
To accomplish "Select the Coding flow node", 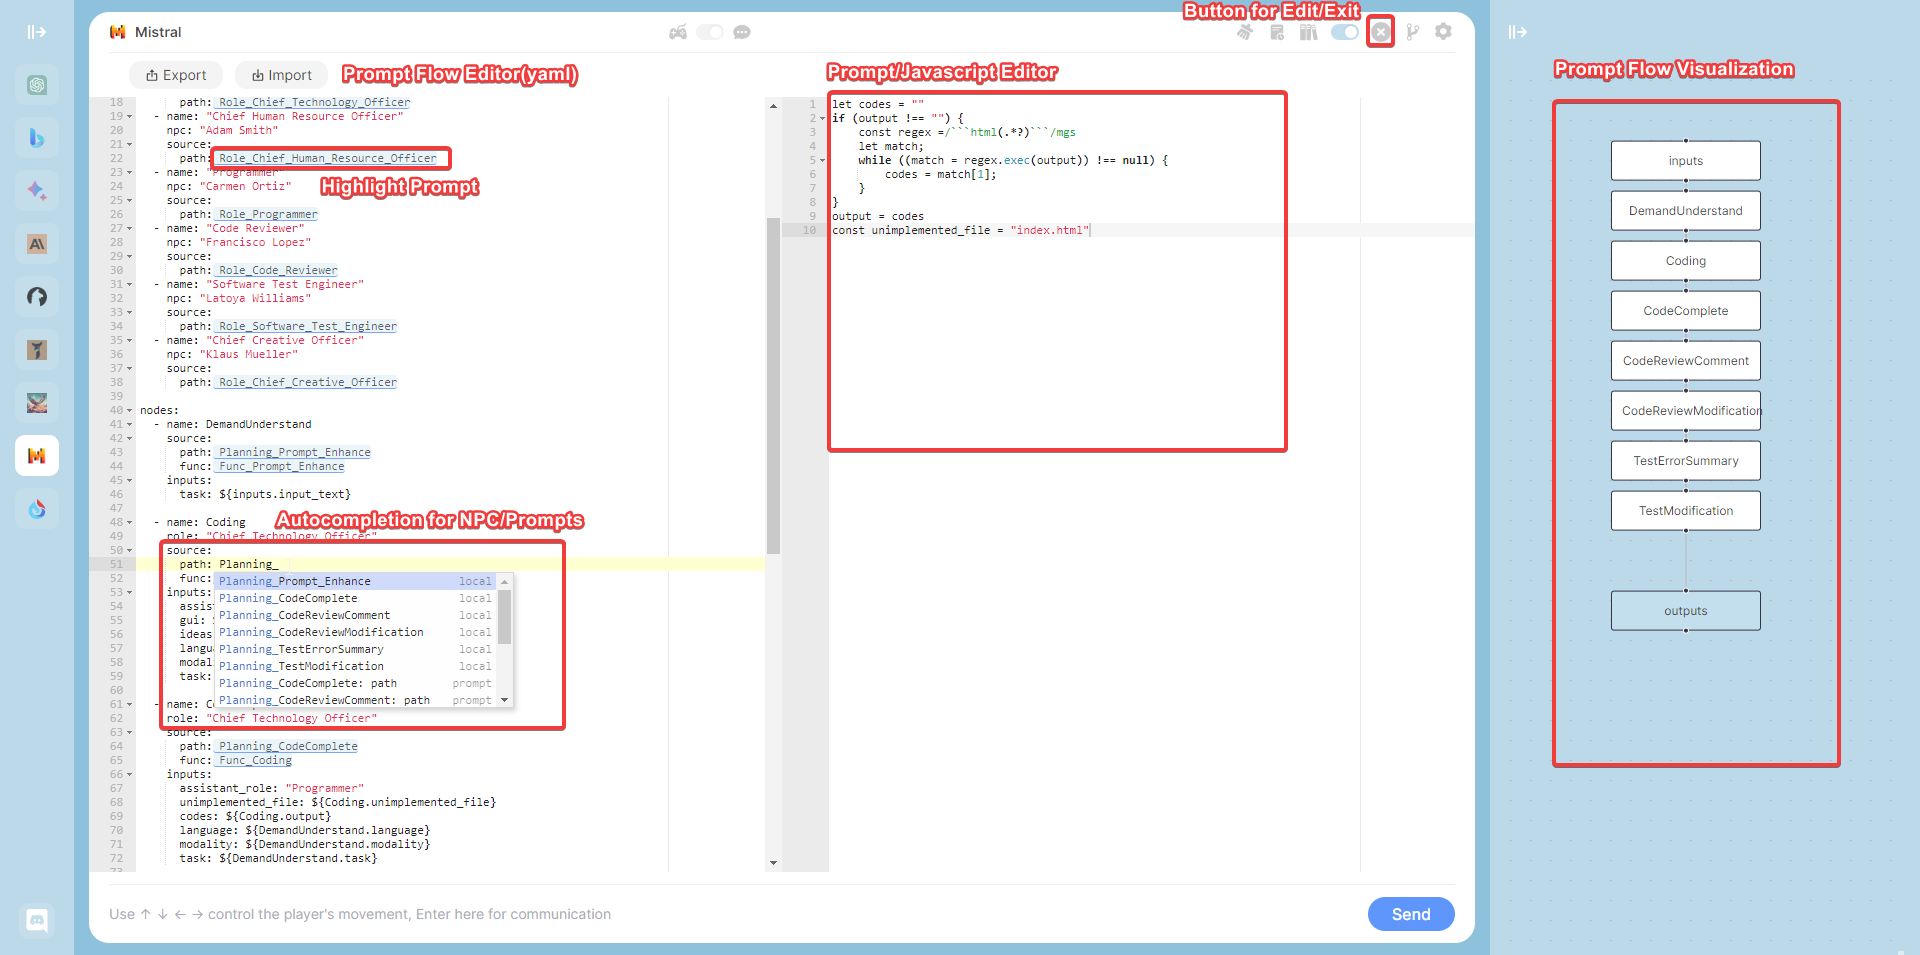I will click(x=1686, y=261).
